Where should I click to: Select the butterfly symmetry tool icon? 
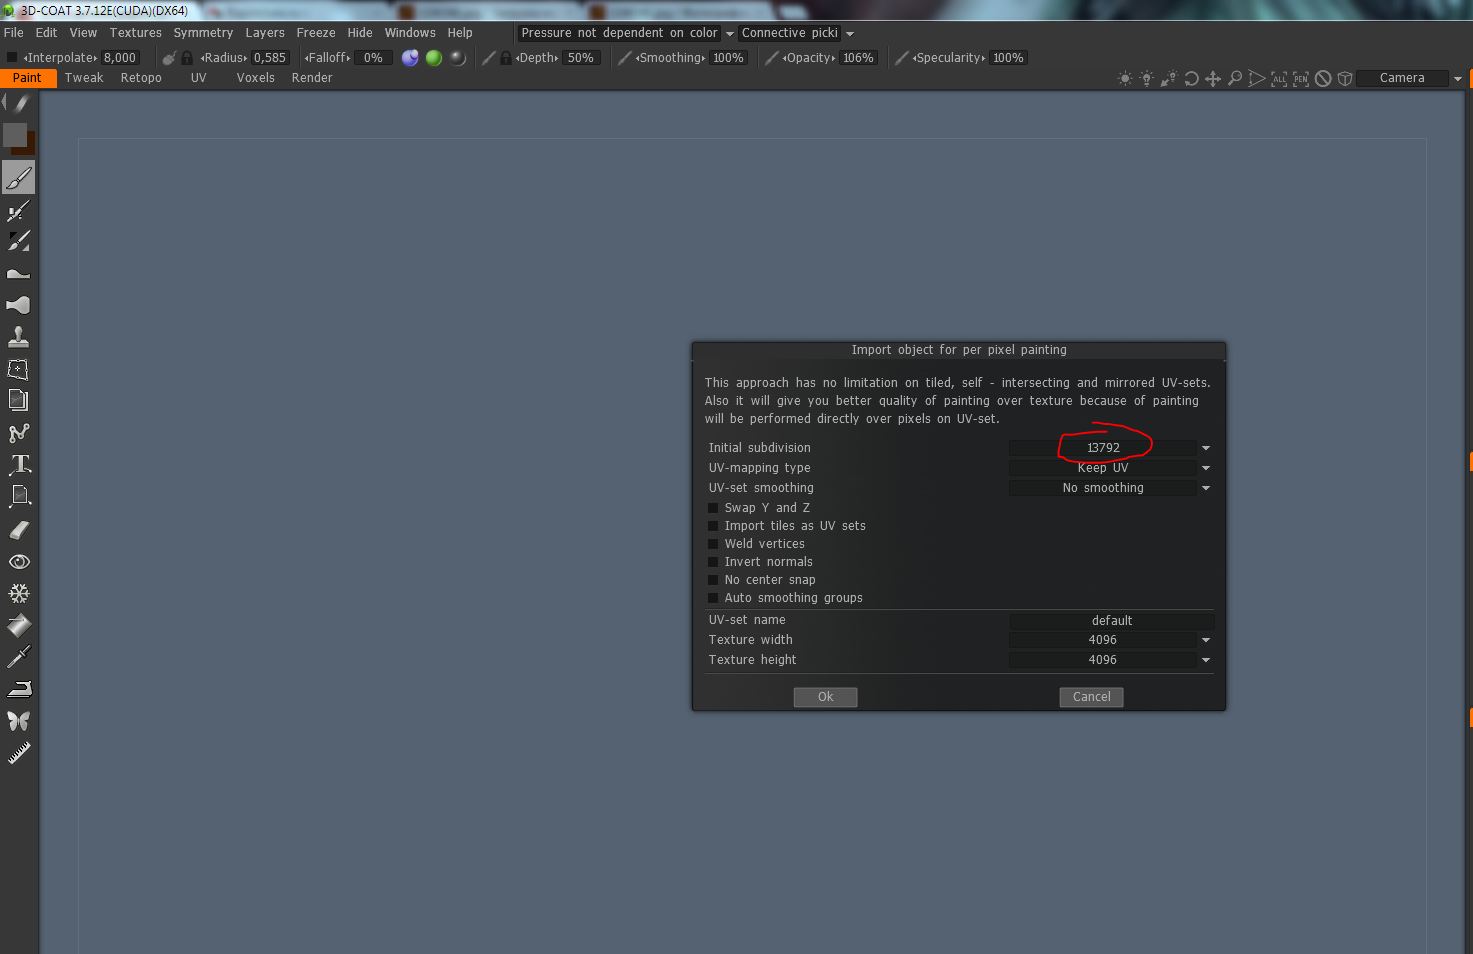(19, 721)
